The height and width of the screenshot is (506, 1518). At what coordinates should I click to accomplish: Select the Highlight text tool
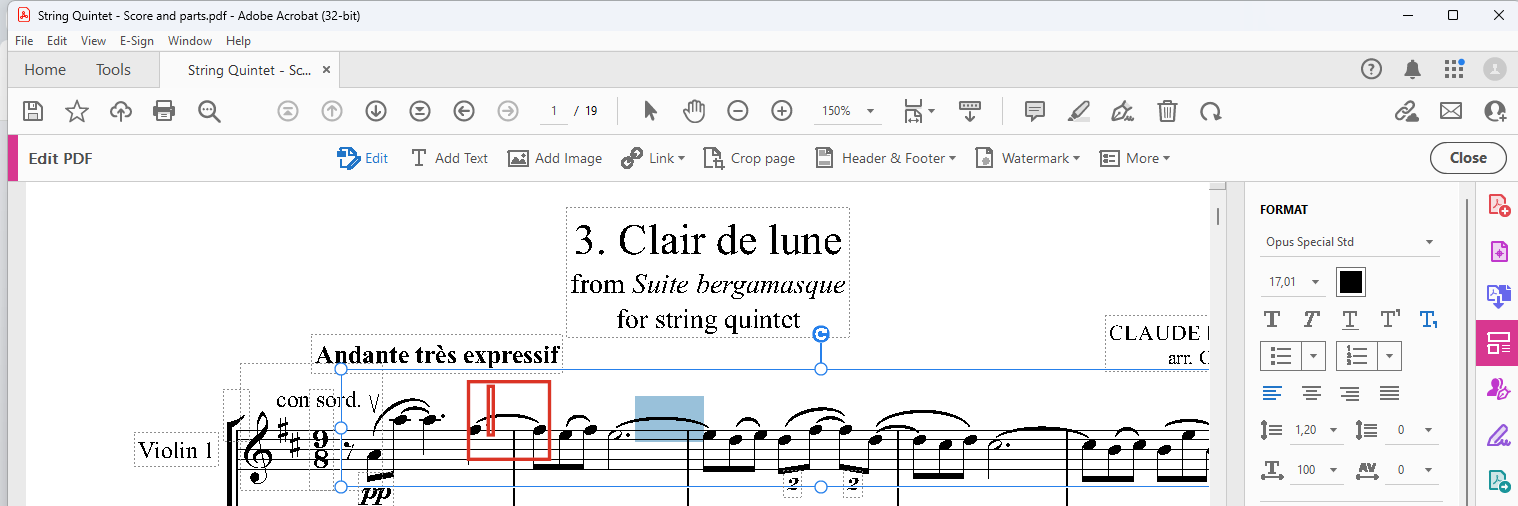tap(1079, 111)
